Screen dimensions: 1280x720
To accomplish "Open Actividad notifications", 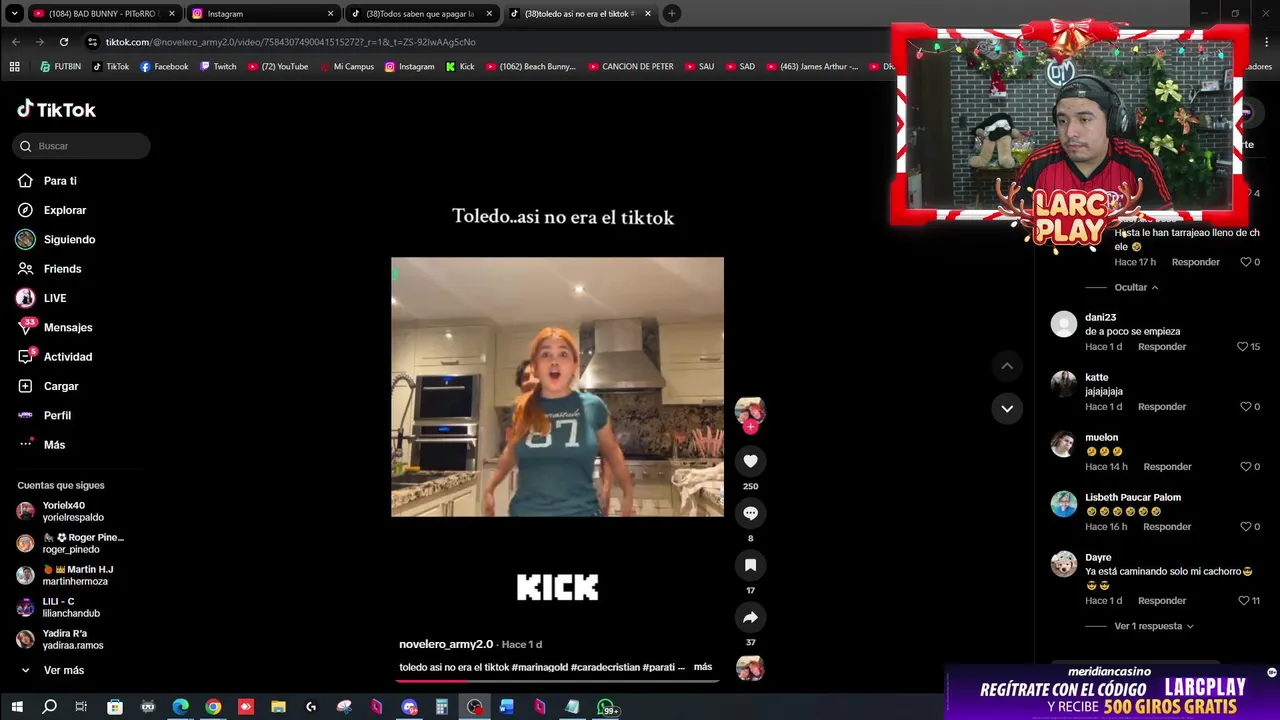I will pos(55,357).
